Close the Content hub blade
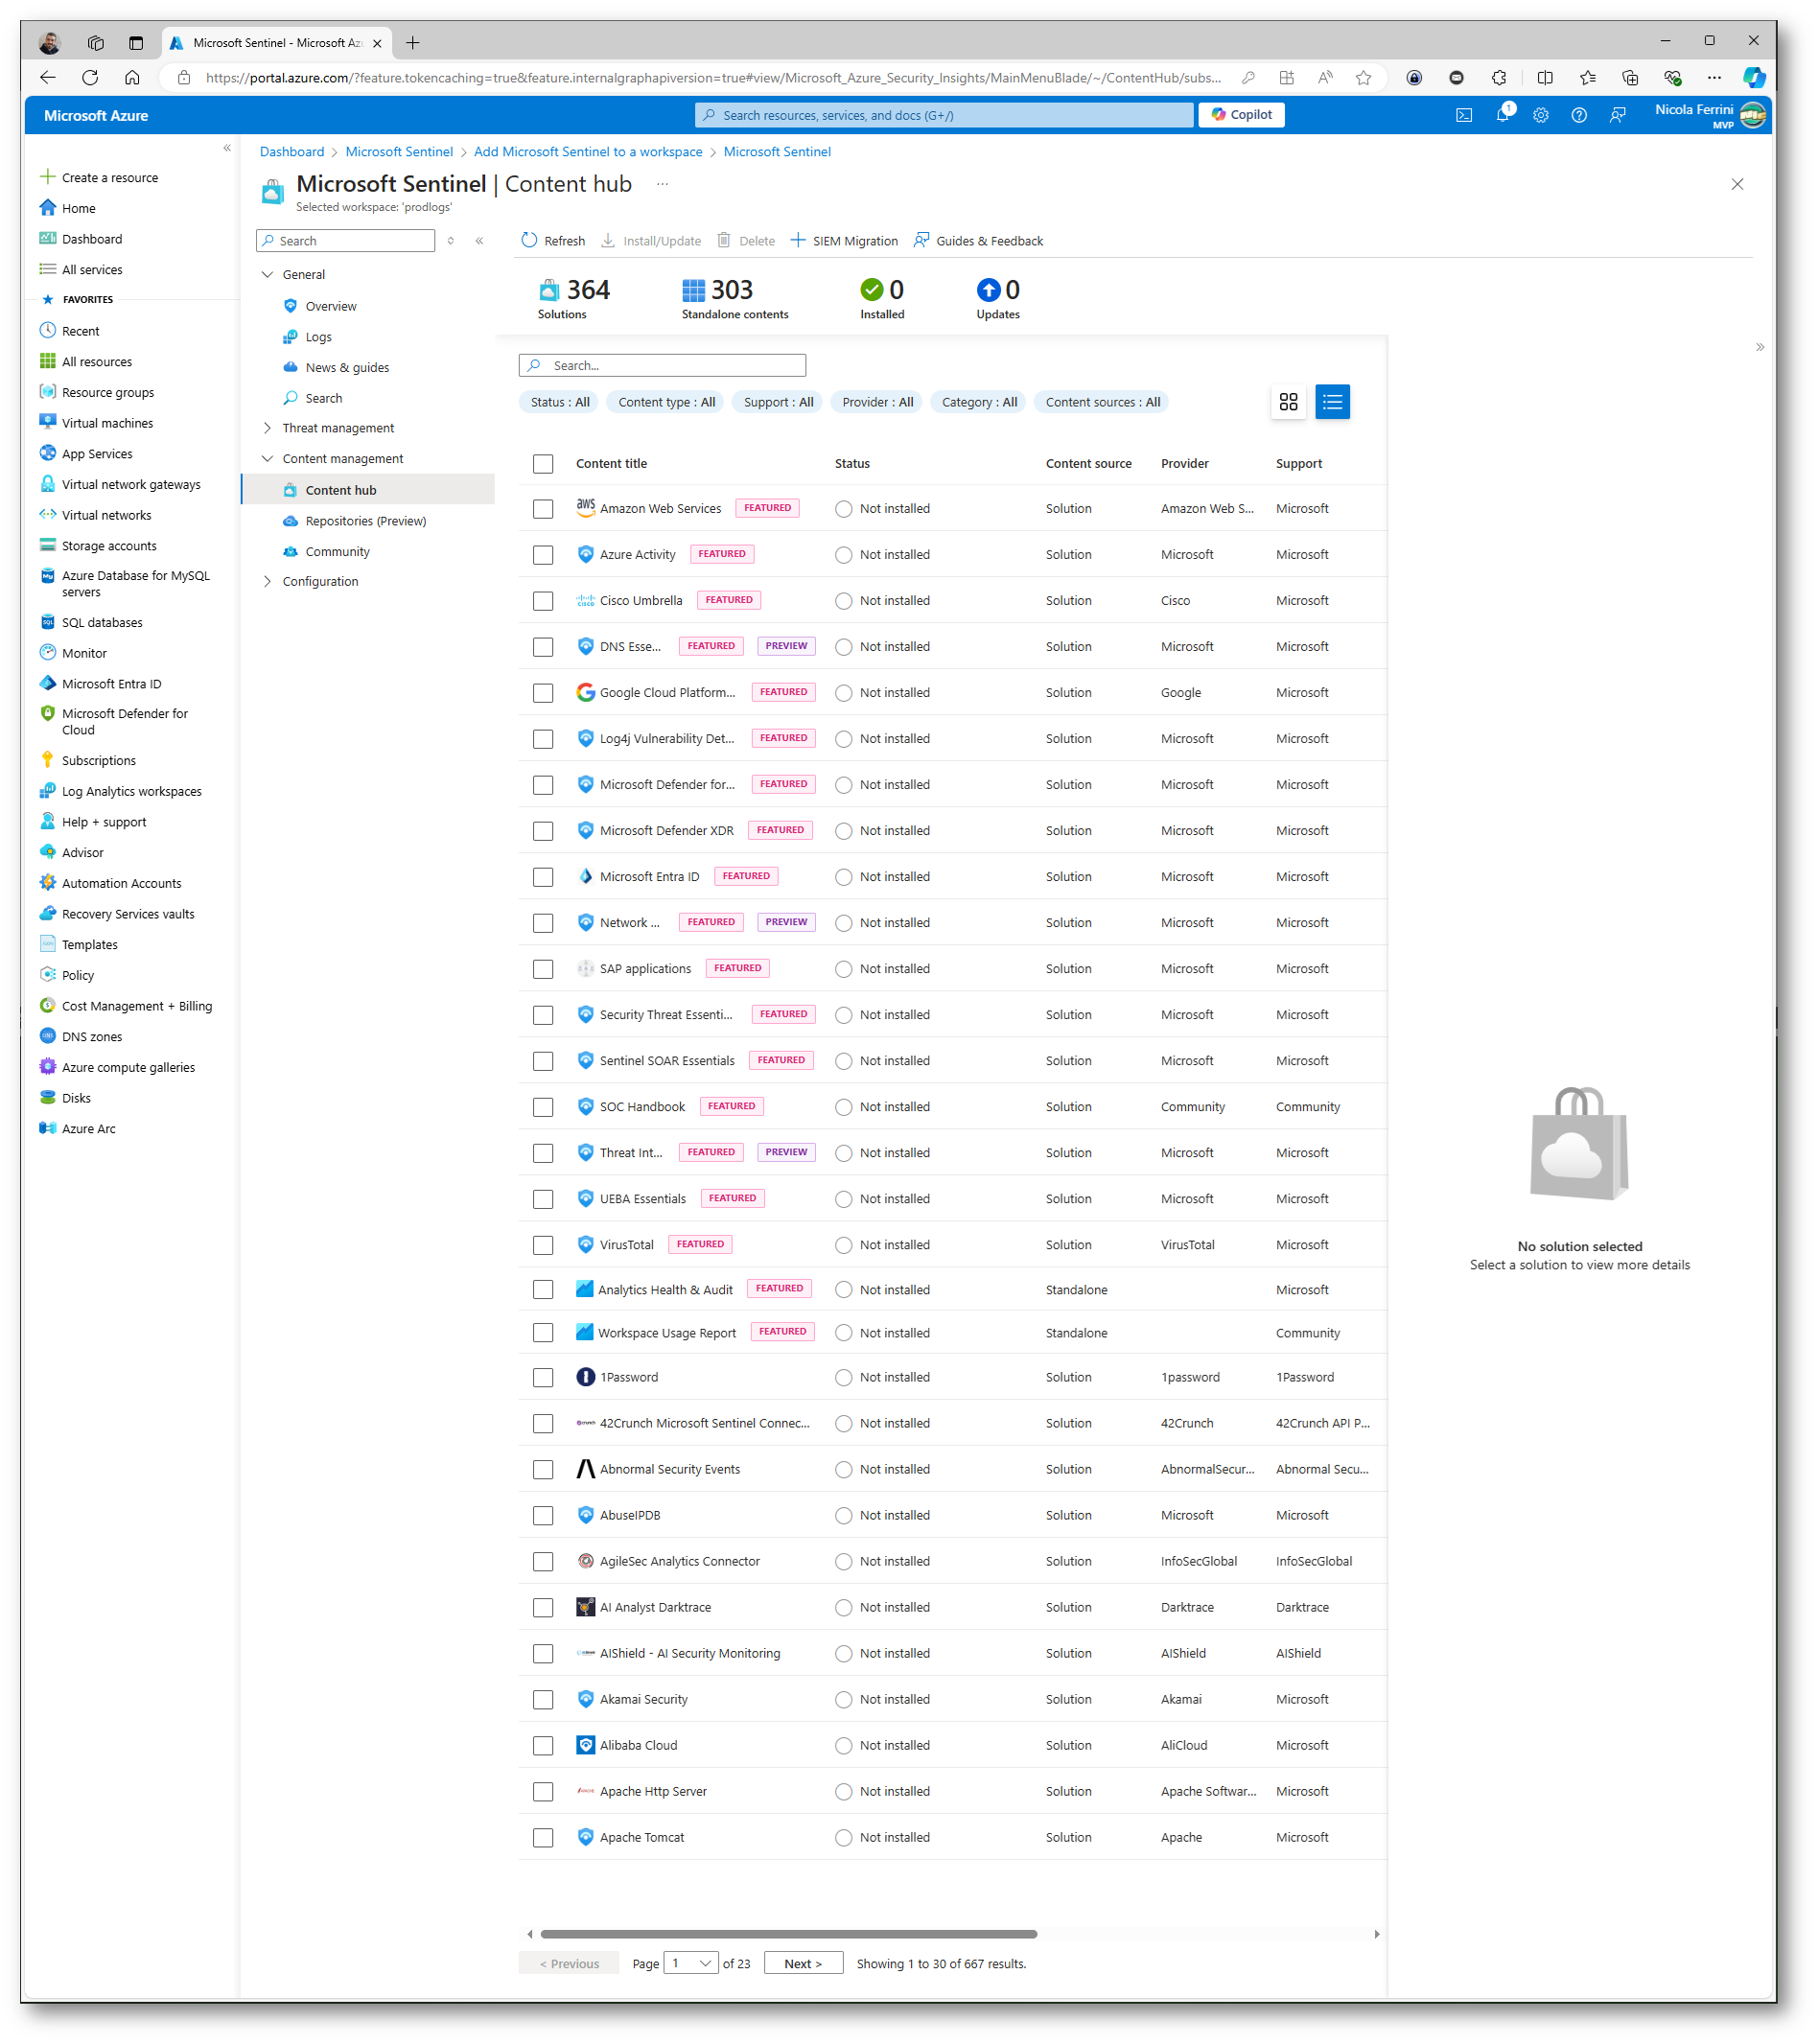Viewport: 1818px width, 2044px height. point(1737,184)
